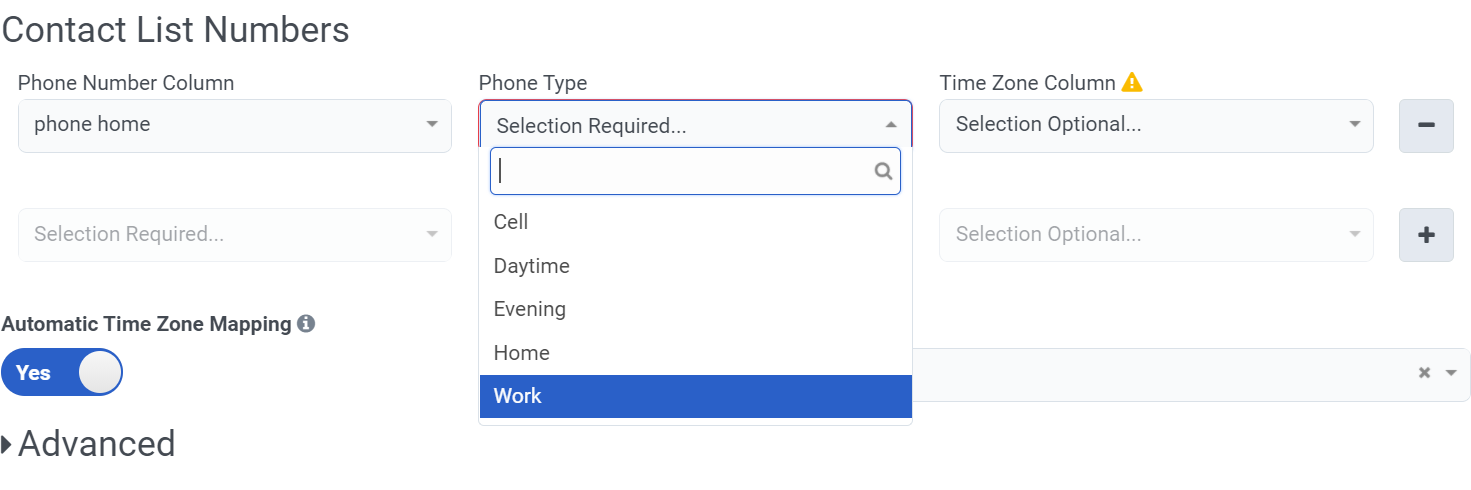The height and width of the screenshot is (490, 1471).
Task: Pick the highlighted Work option
Action: coord(518,396)
